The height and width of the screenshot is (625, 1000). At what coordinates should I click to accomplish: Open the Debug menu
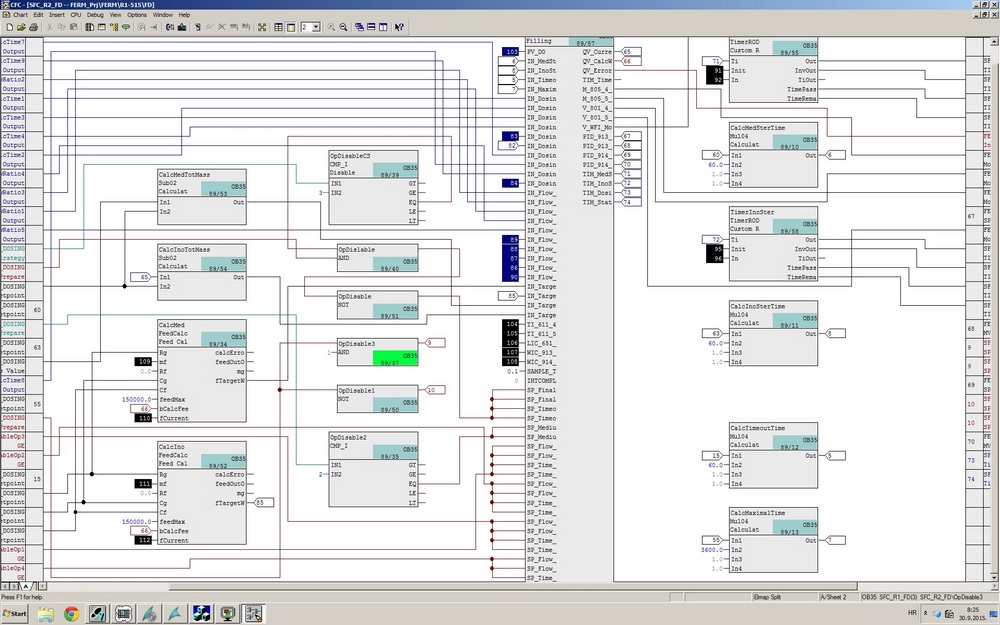click(x=95, y=15)
